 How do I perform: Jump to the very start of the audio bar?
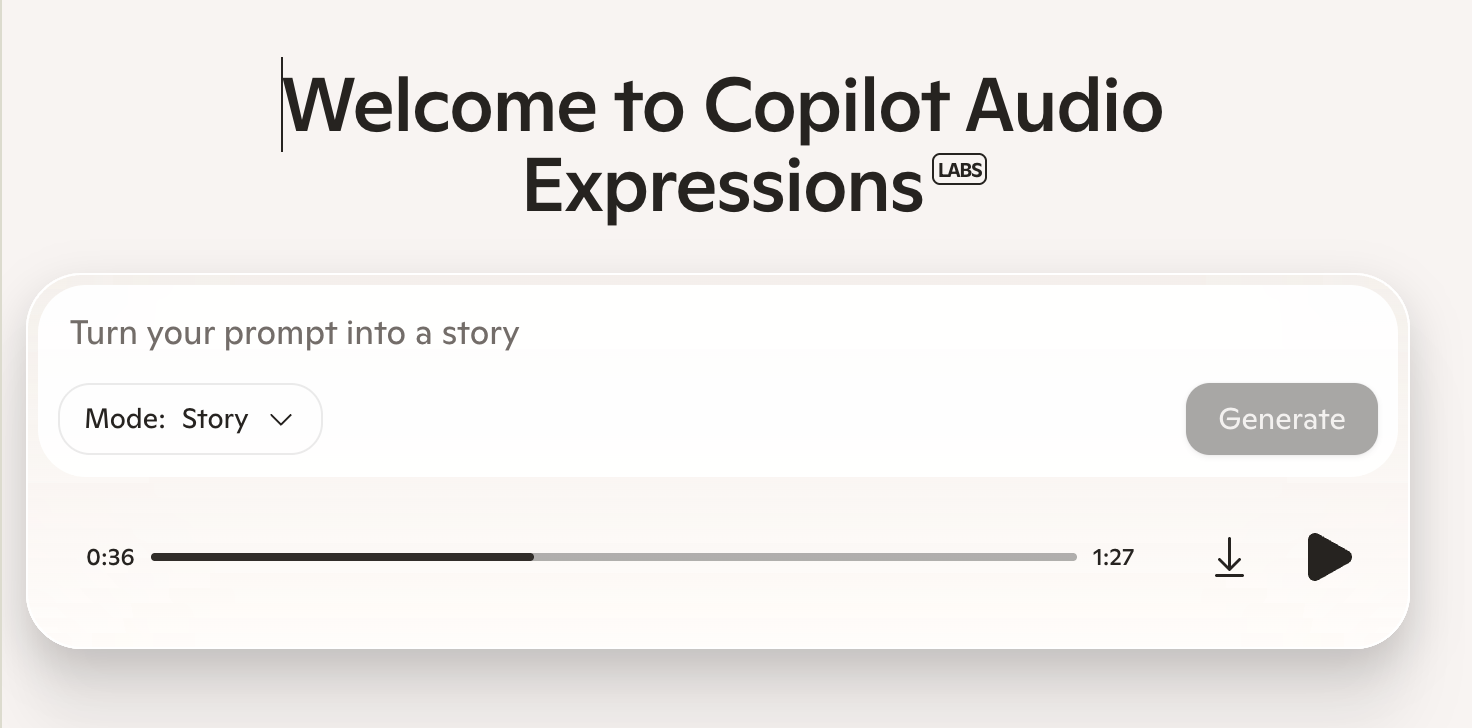154,557
